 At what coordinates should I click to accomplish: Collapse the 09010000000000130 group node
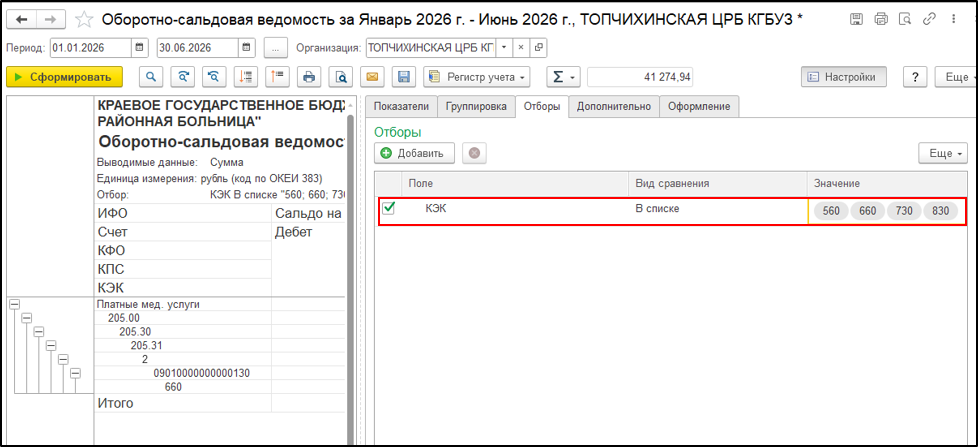click(x=75, y=373)
